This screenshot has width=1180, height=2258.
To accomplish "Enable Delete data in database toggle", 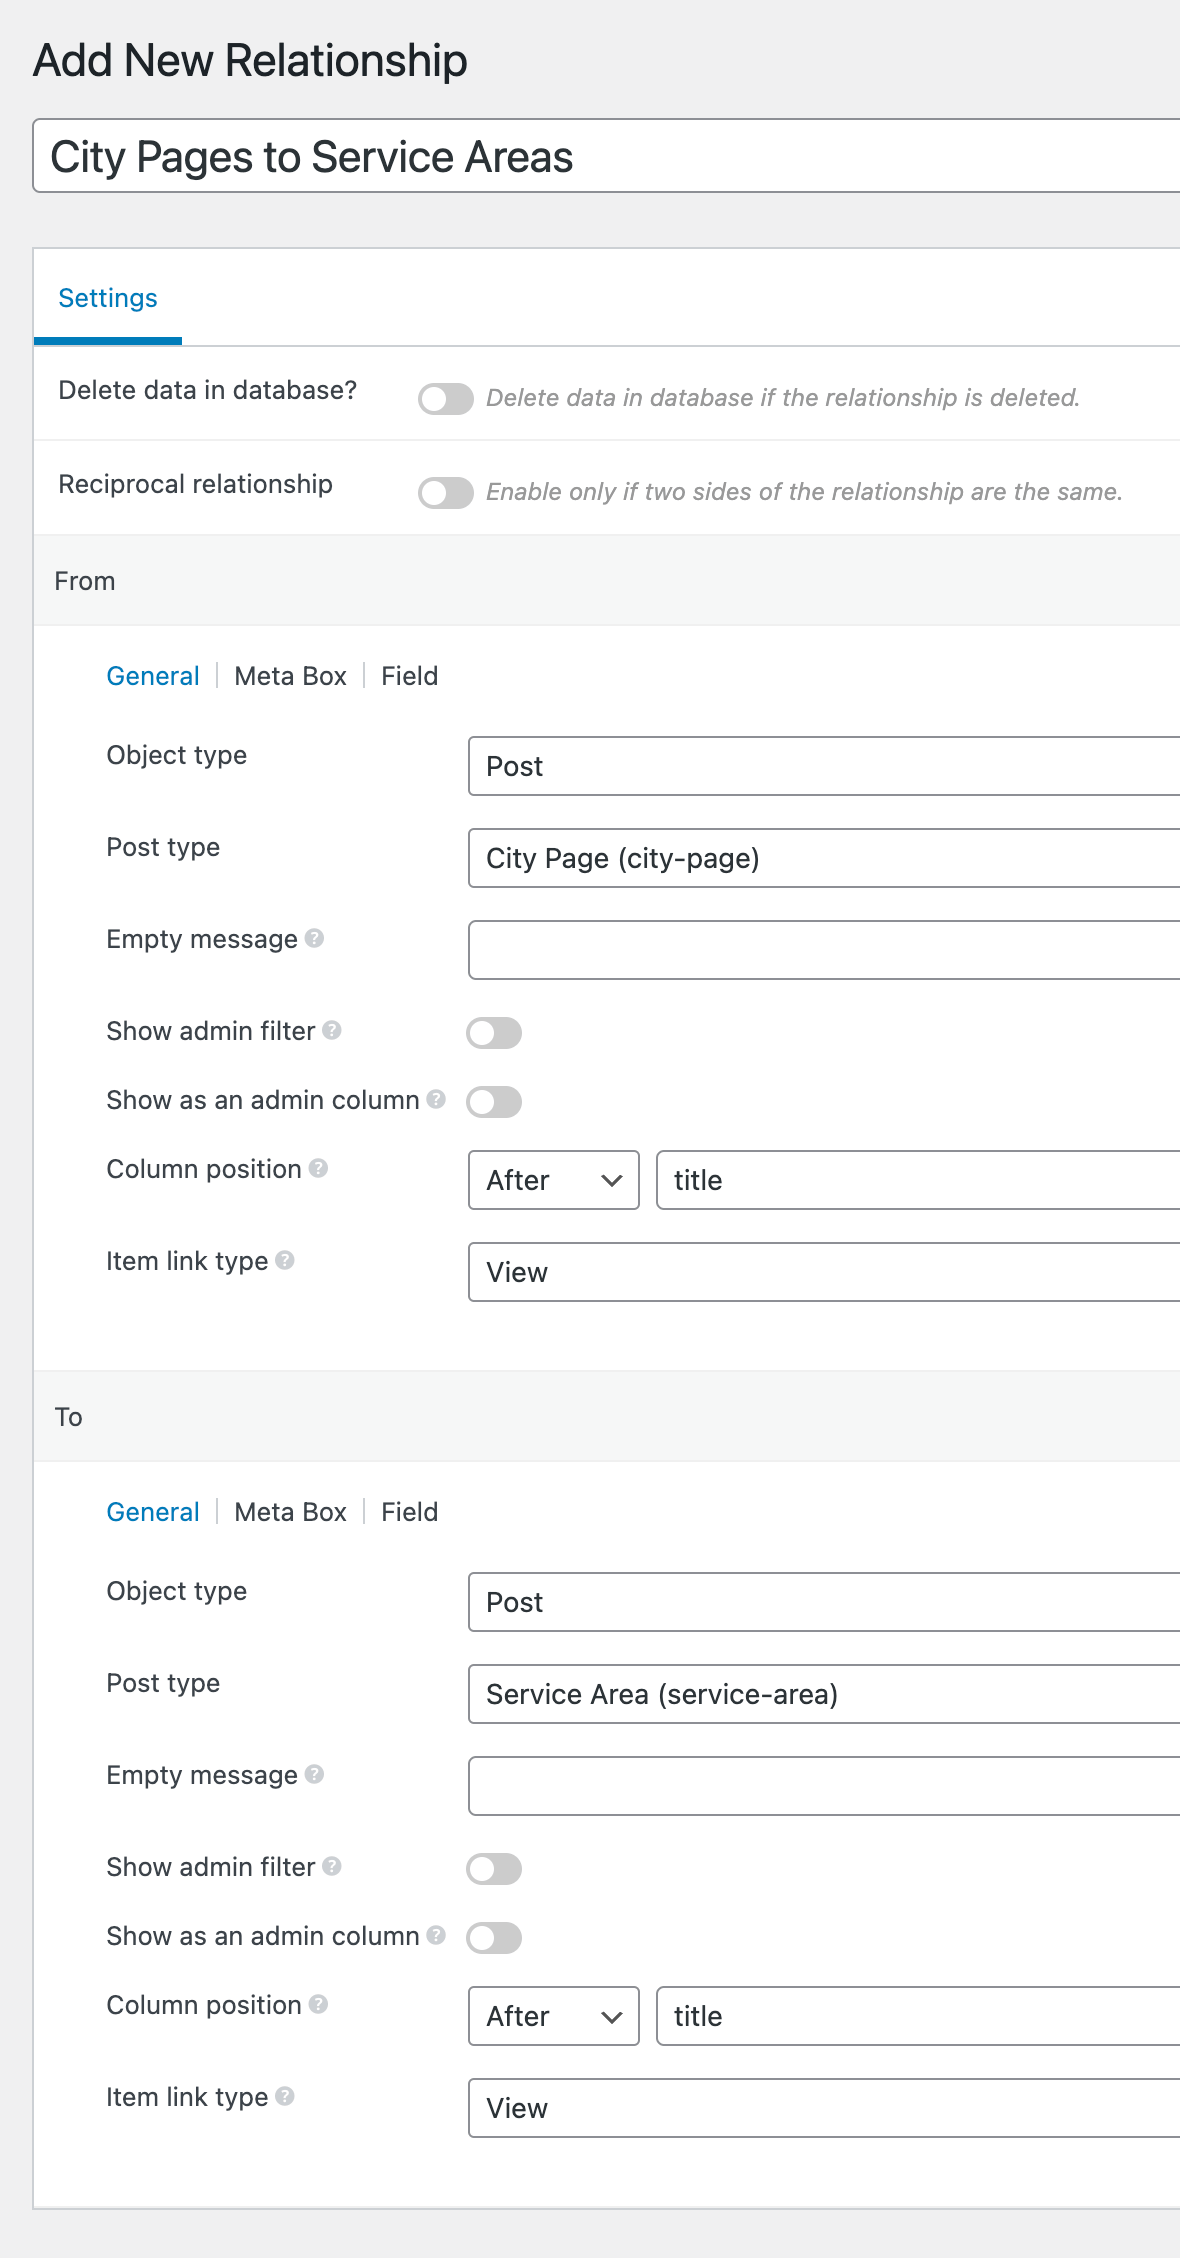I will pyautogui.click(x=445, y=399).
